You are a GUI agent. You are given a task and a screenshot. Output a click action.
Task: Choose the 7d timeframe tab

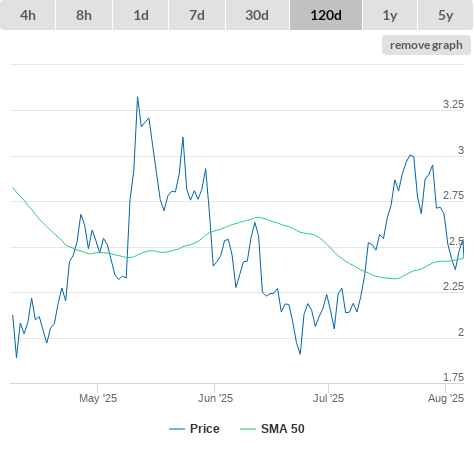coord(197,15)
